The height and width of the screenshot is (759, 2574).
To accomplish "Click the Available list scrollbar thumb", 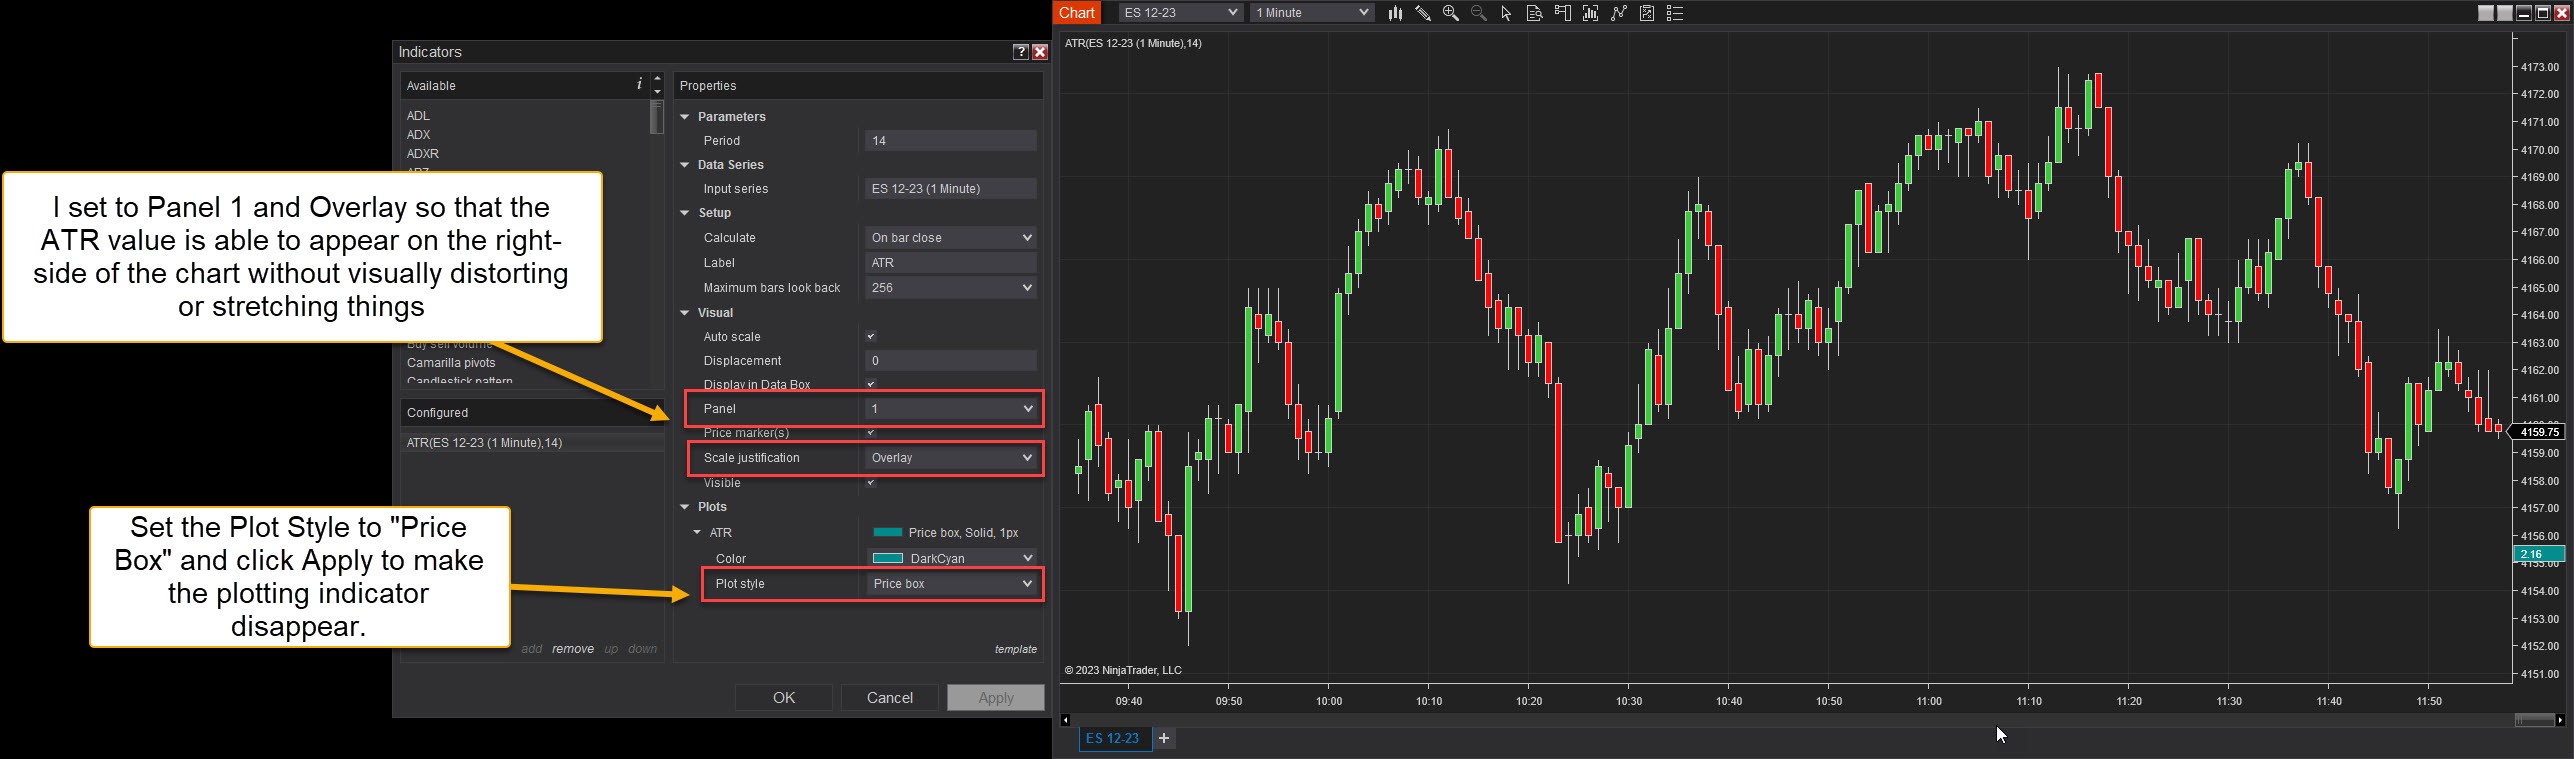I will (x=657, y=116).
